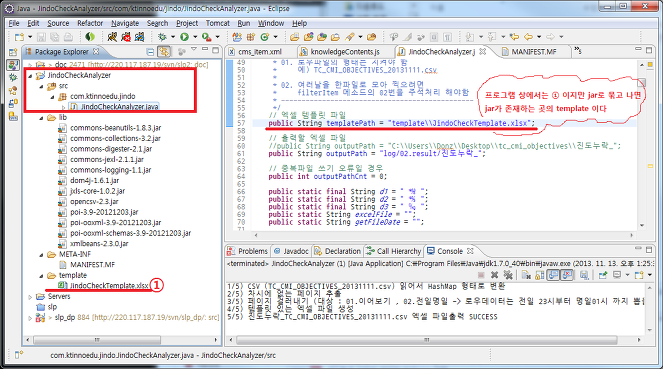The width and height of the screenshot is (663, 369).
Task: Collapse the template folder node
Action: (41, 276)
